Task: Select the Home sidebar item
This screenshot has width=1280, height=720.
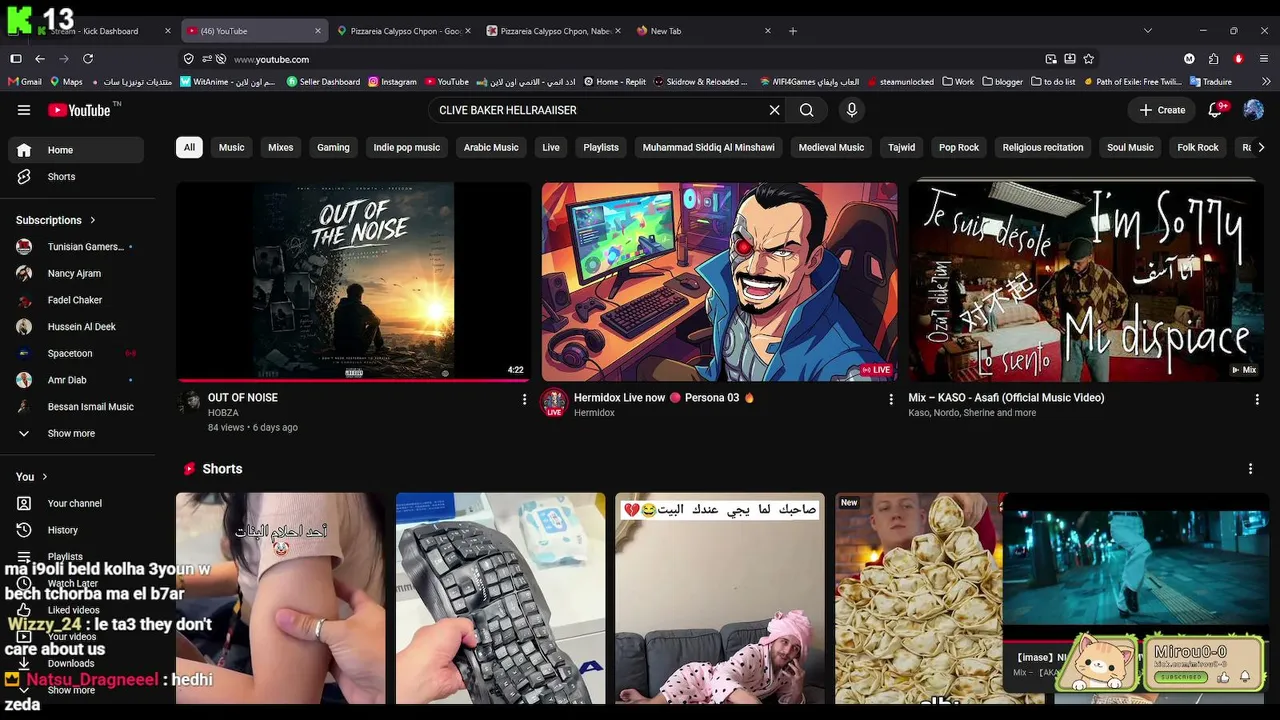Action: pos(76,150)
